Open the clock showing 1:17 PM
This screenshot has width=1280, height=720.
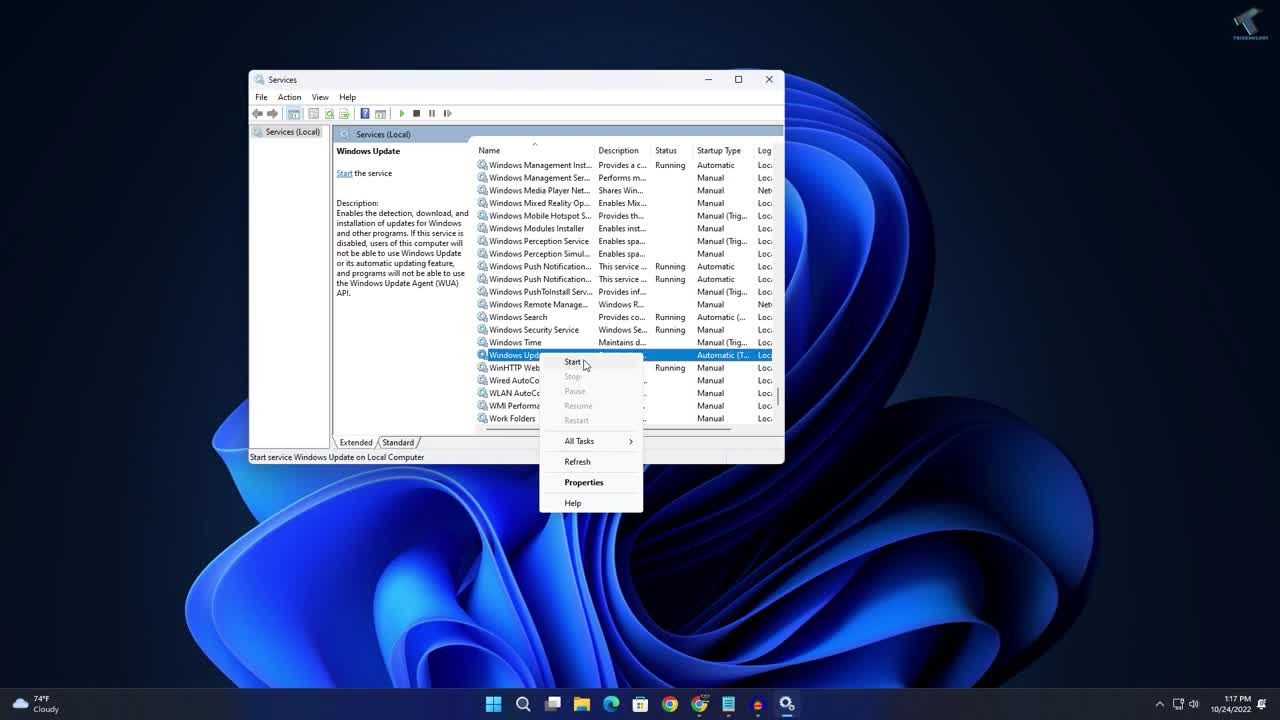pyautogui.click(x=1231, y=704)
